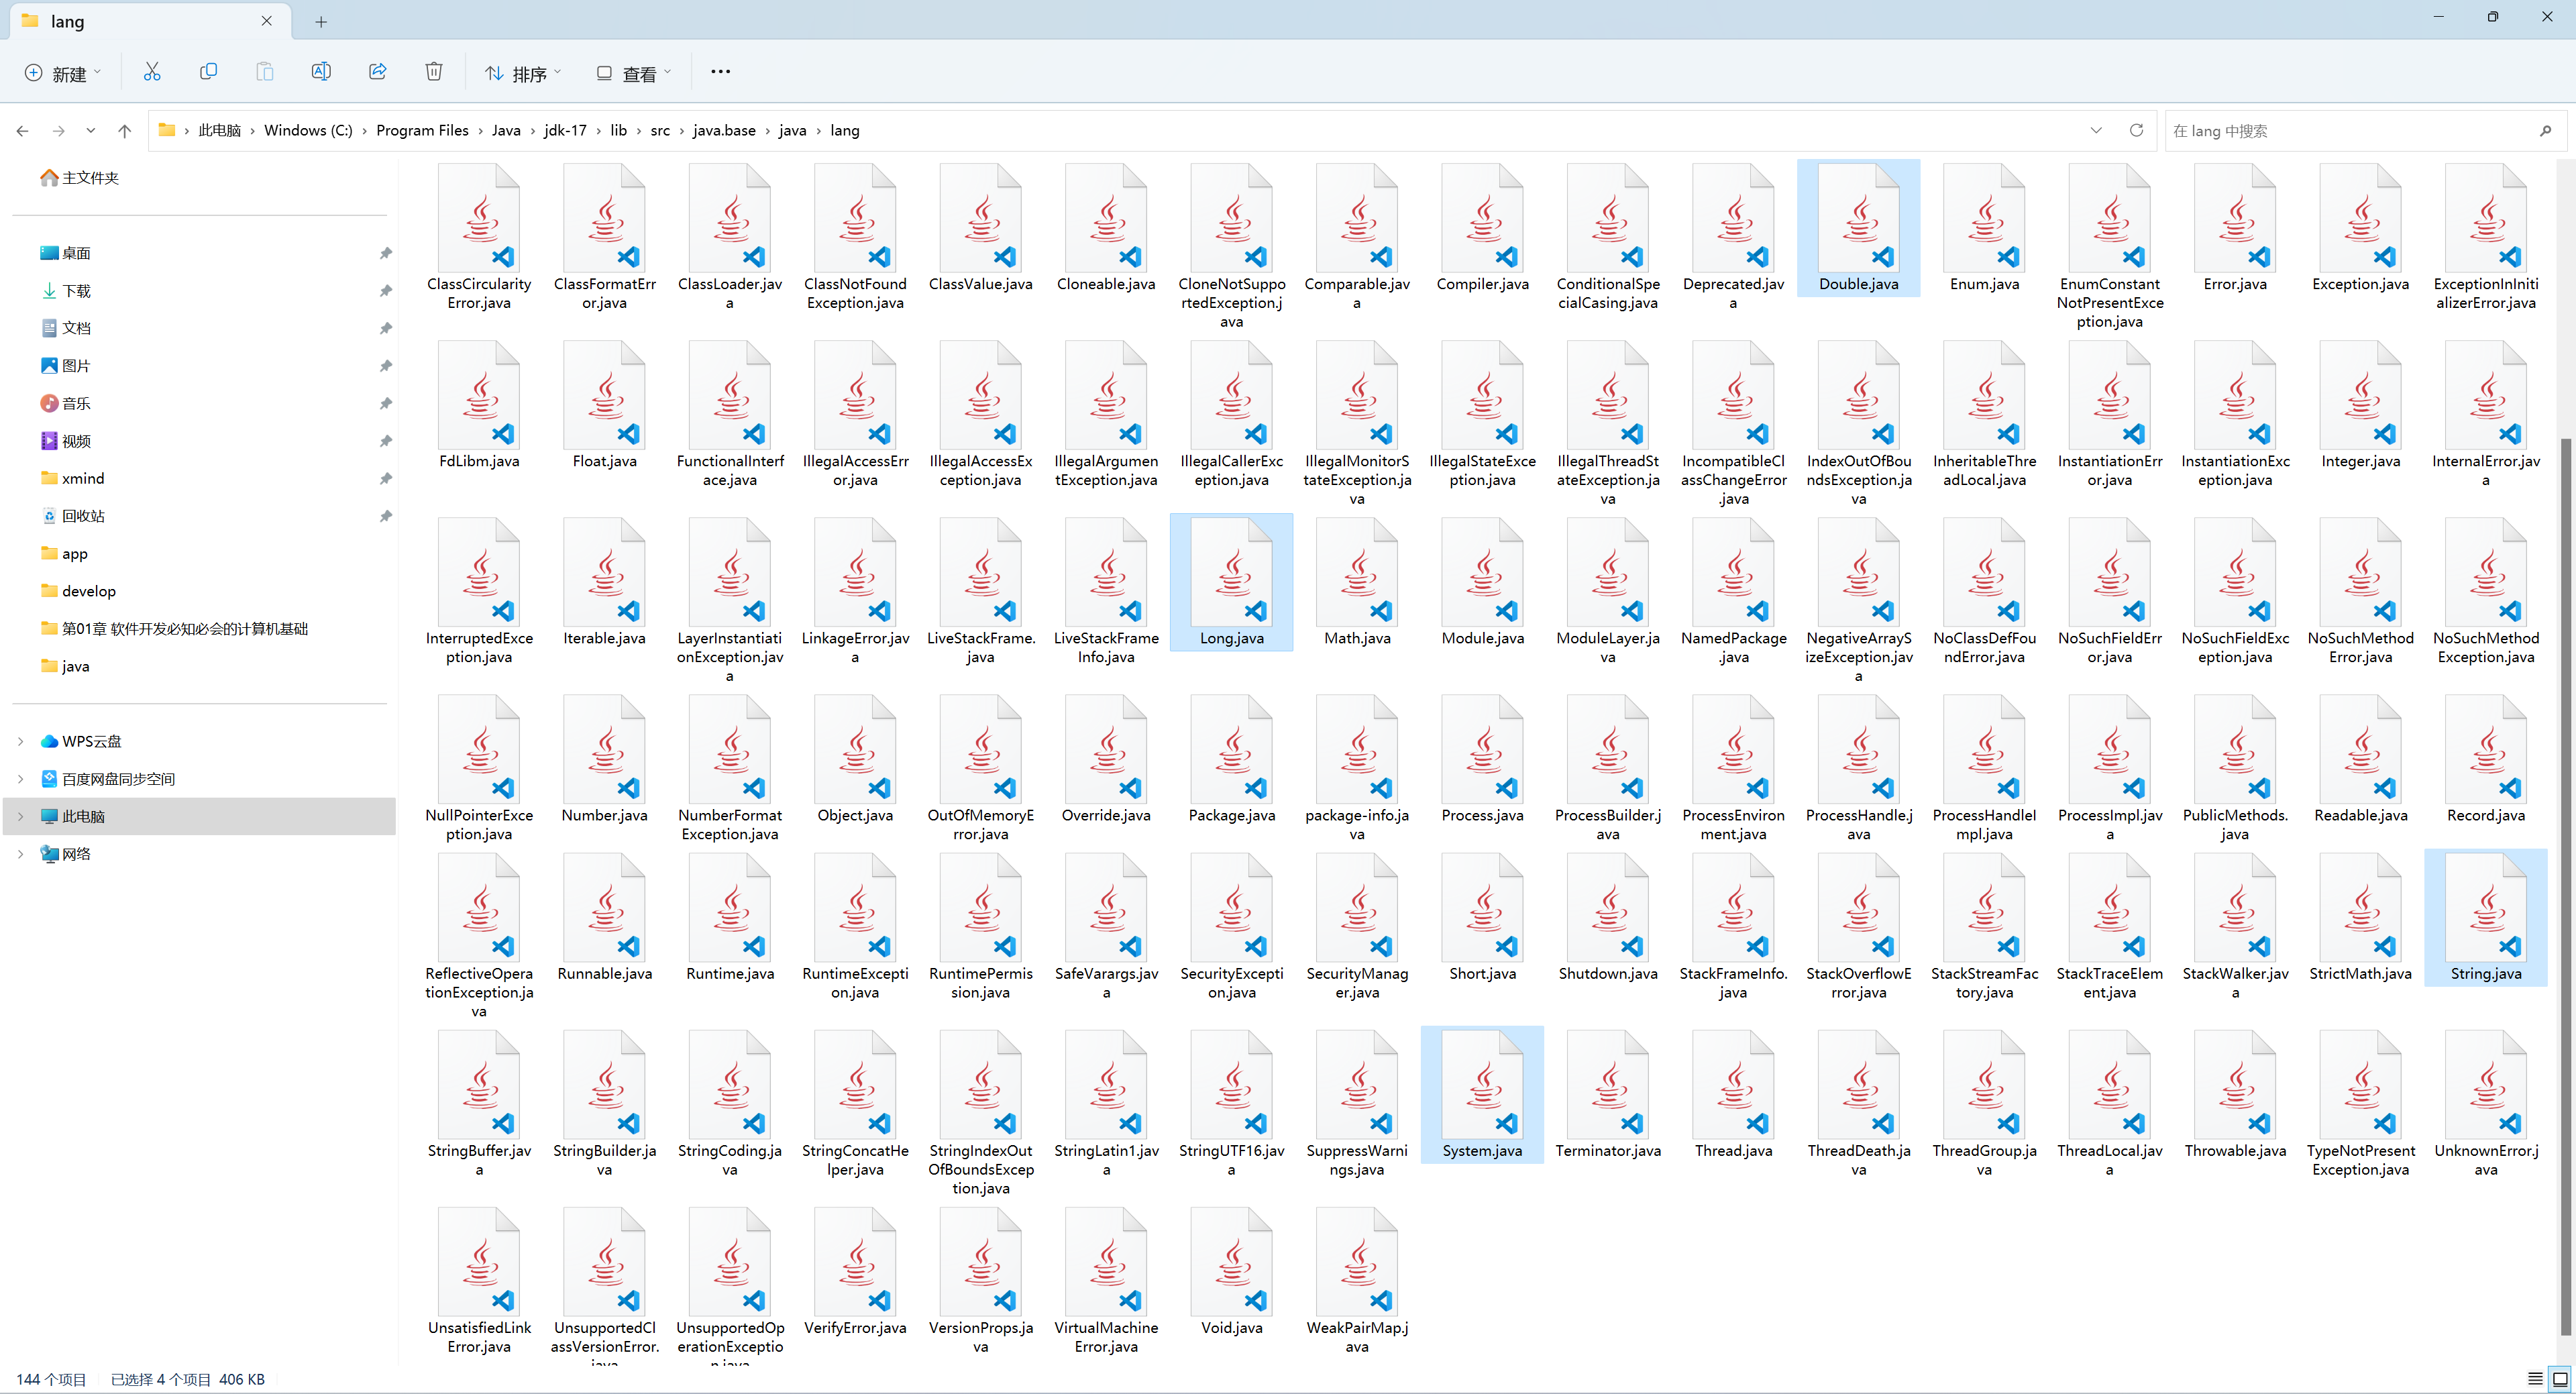Image resolution: width=2576 pixels, height=1394 pixels.
Task: Click the Share toolbar icon
Action: [x=377, y=72]
